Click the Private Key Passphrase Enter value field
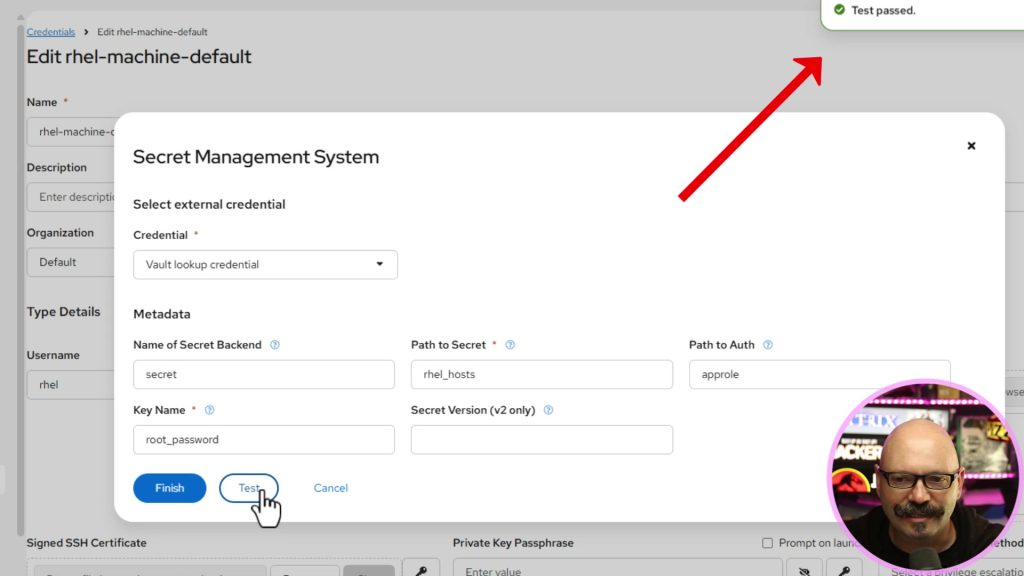Screen dimensions: 1024x576 pos(618,569)
